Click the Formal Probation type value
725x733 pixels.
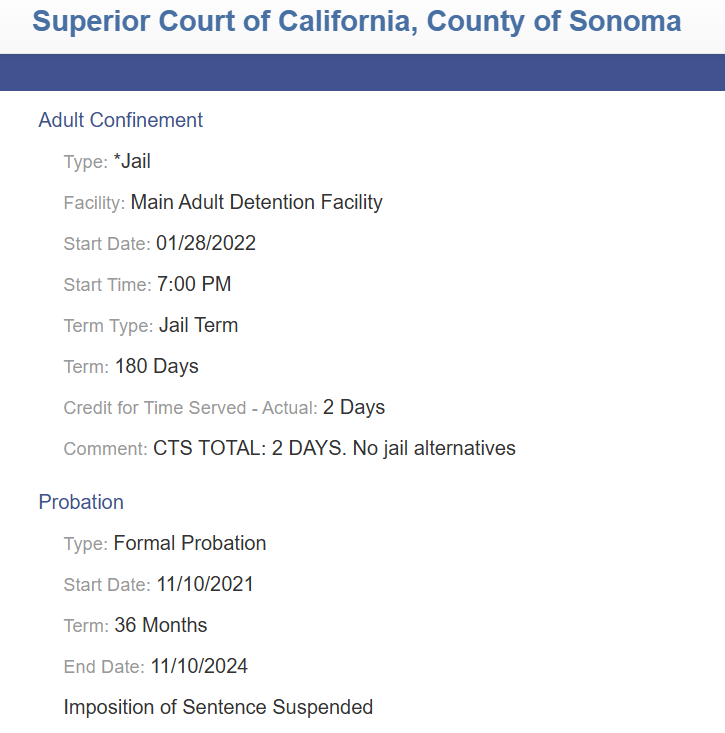190,543
